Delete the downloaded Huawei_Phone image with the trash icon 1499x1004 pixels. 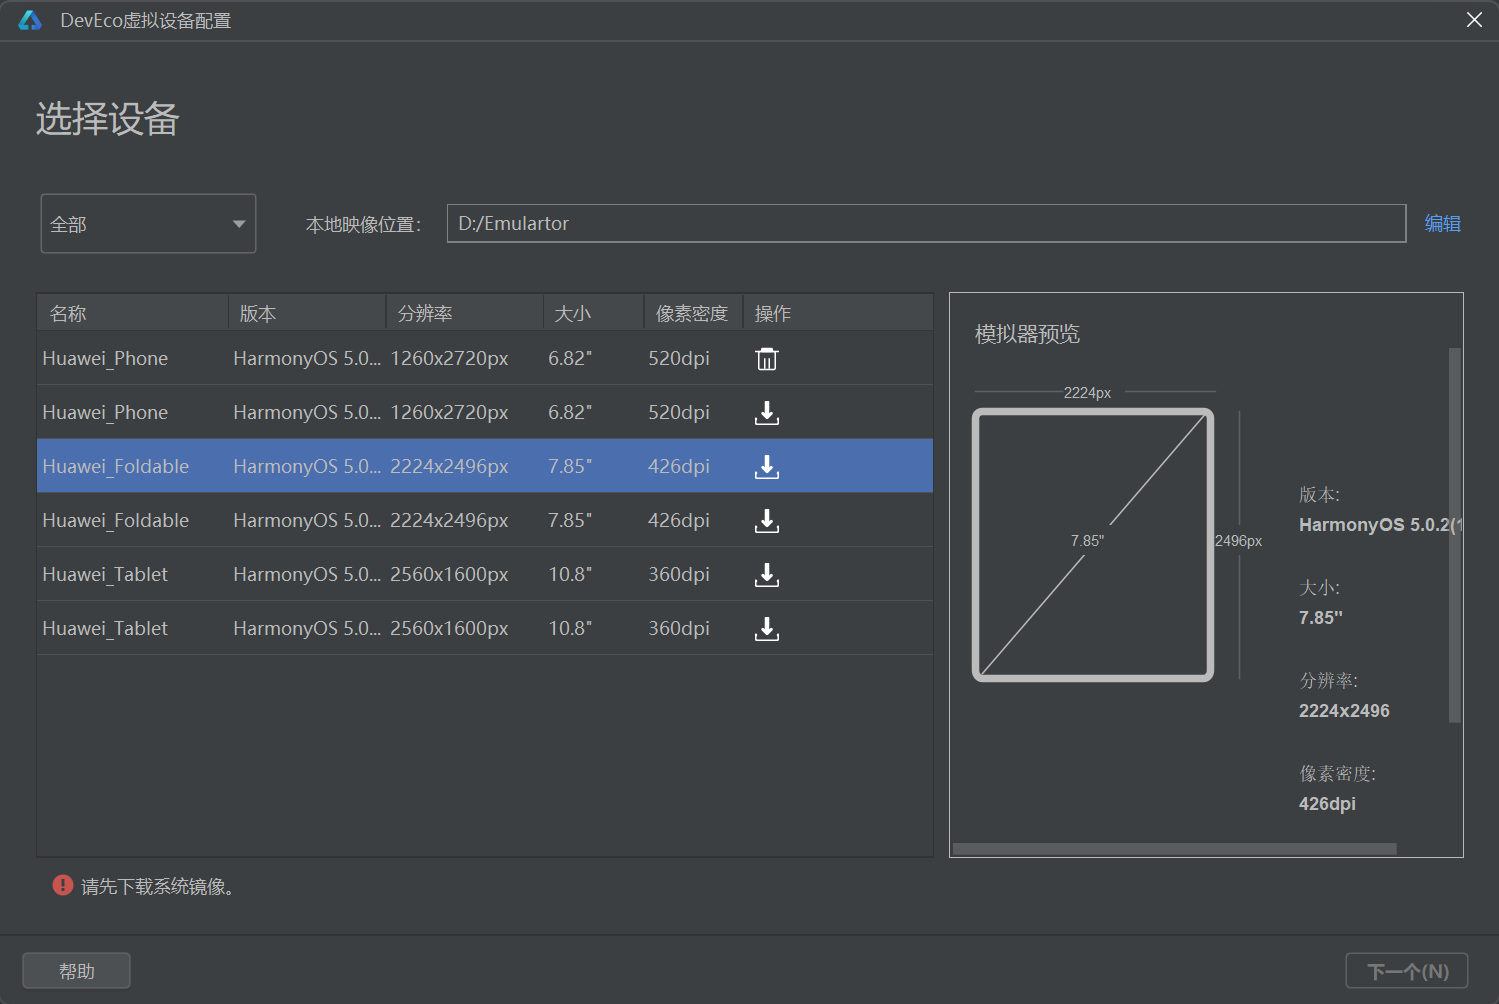tap(767, 359)
